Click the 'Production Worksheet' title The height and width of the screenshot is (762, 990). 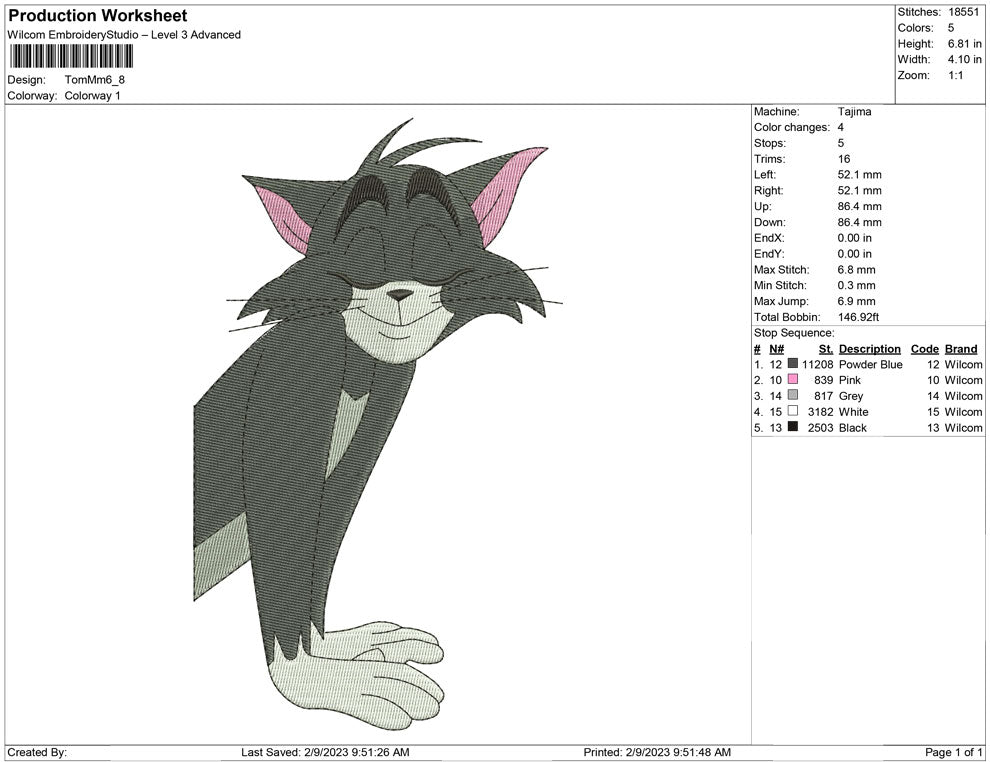[98, 16]
